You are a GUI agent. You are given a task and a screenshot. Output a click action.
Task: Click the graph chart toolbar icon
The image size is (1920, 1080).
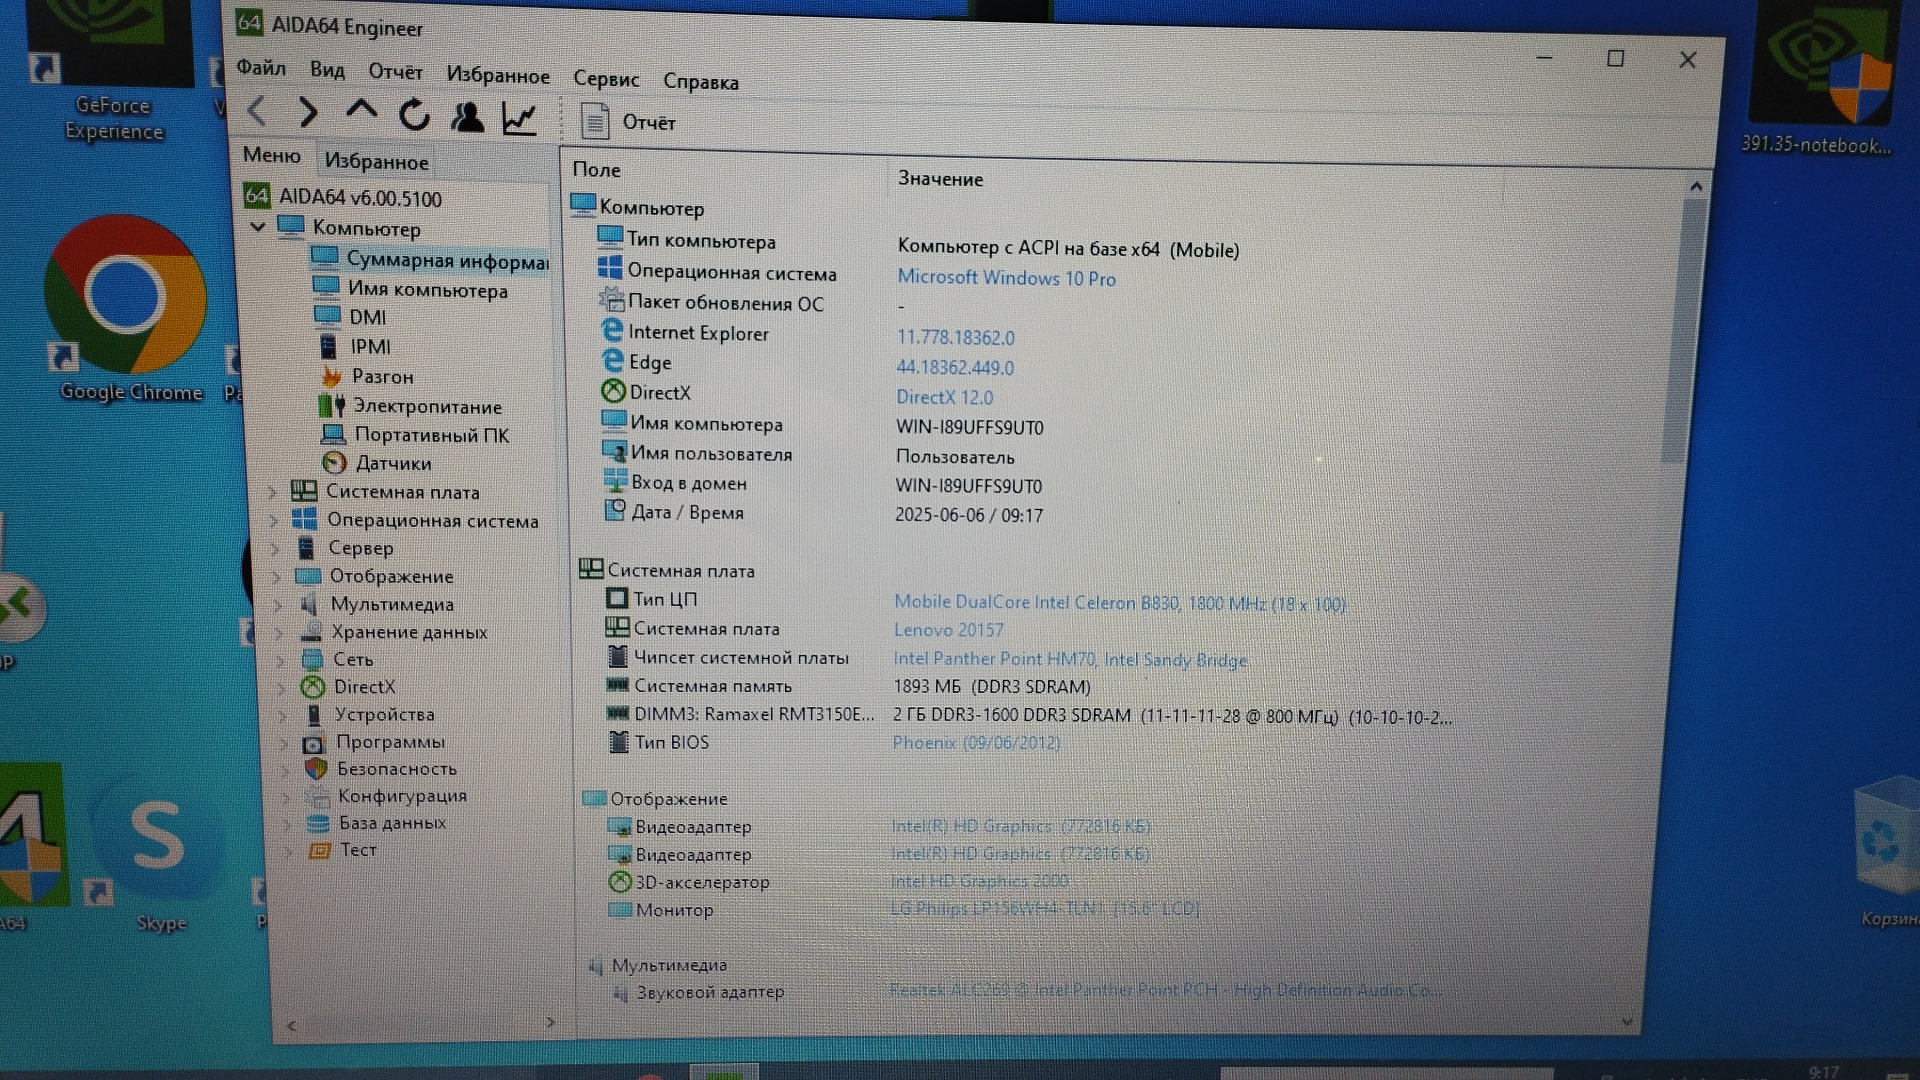click(x=519, y=119)
